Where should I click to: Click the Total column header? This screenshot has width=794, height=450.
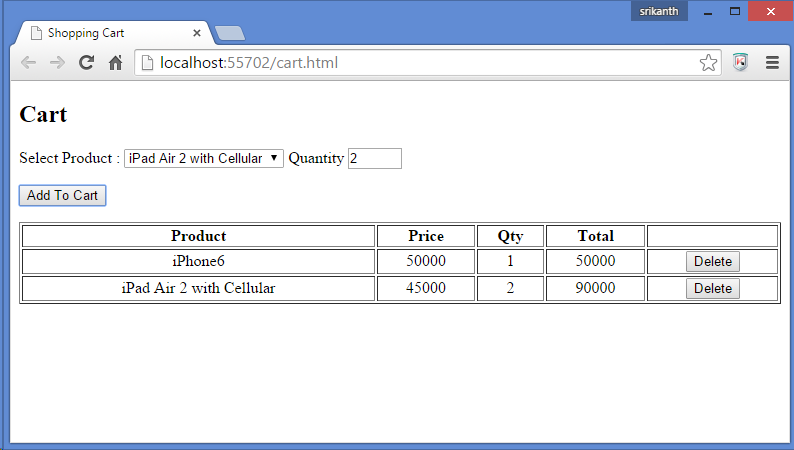click(596, 236)
